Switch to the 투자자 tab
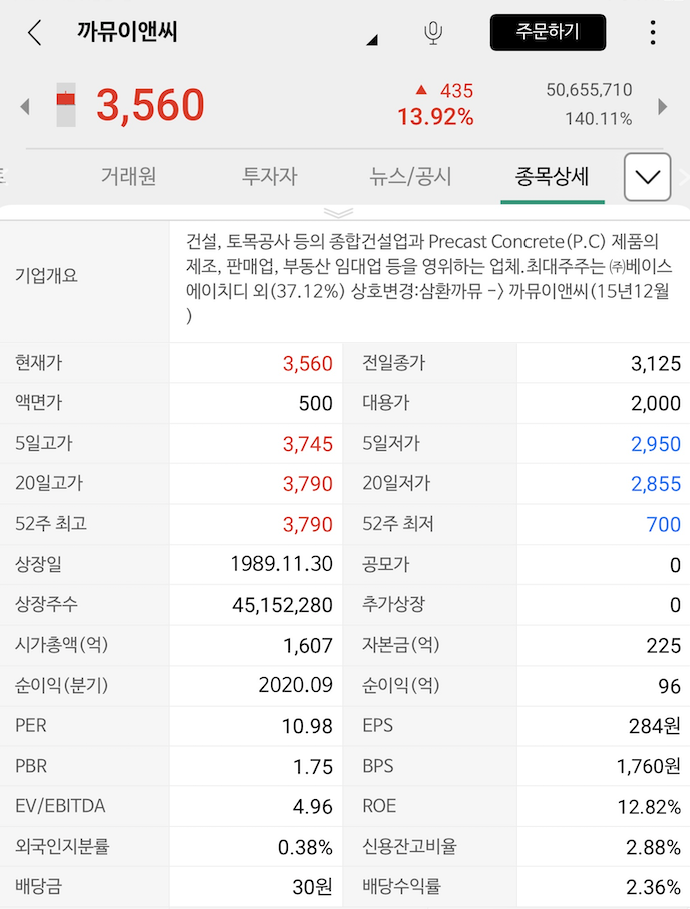 [270, 176]
